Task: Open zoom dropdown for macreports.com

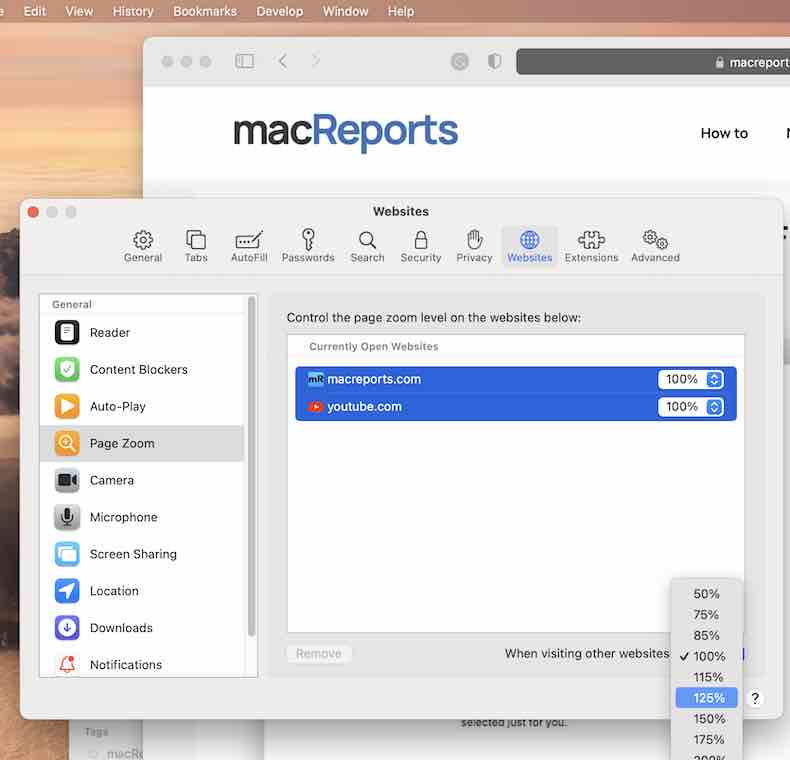Action: point(691,379)
